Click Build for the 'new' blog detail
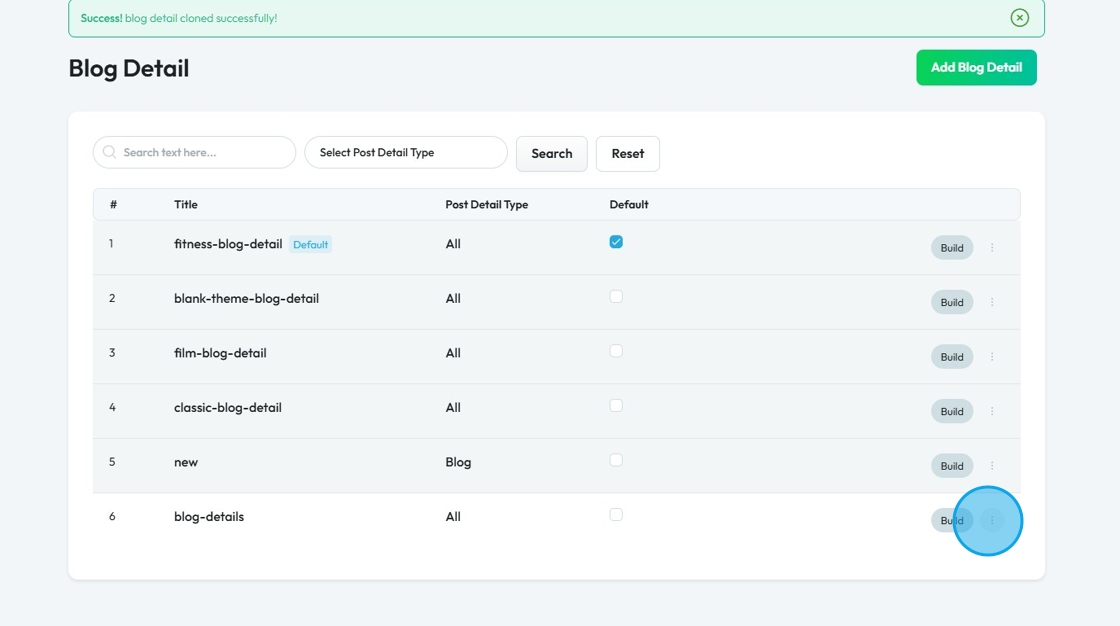The image size is (1120, 626). [951, 466]
